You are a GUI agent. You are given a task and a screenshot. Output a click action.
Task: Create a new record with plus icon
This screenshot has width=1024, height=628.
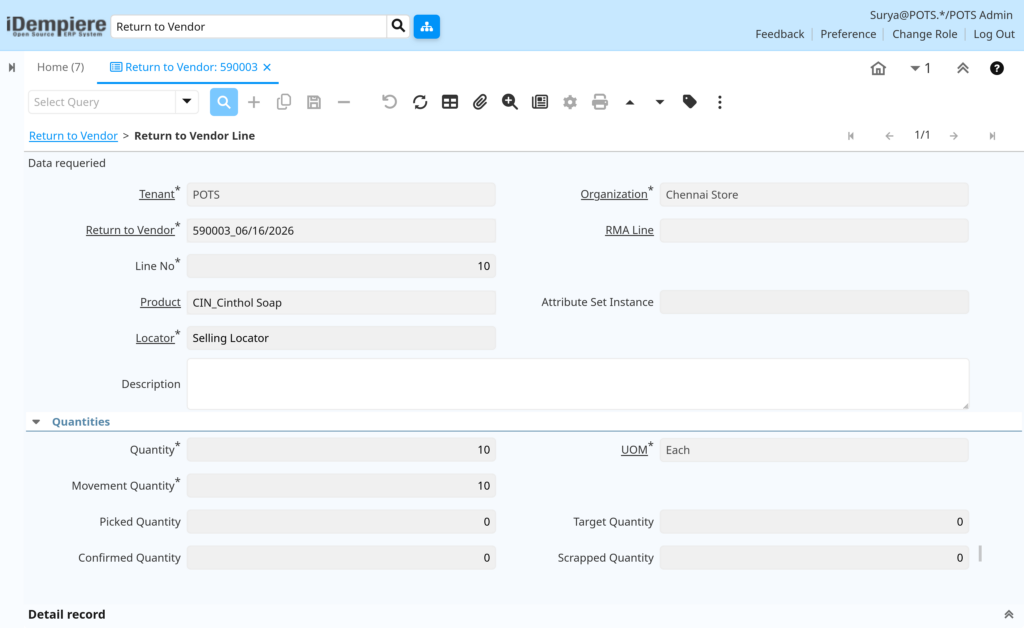[x=254, y=102]
